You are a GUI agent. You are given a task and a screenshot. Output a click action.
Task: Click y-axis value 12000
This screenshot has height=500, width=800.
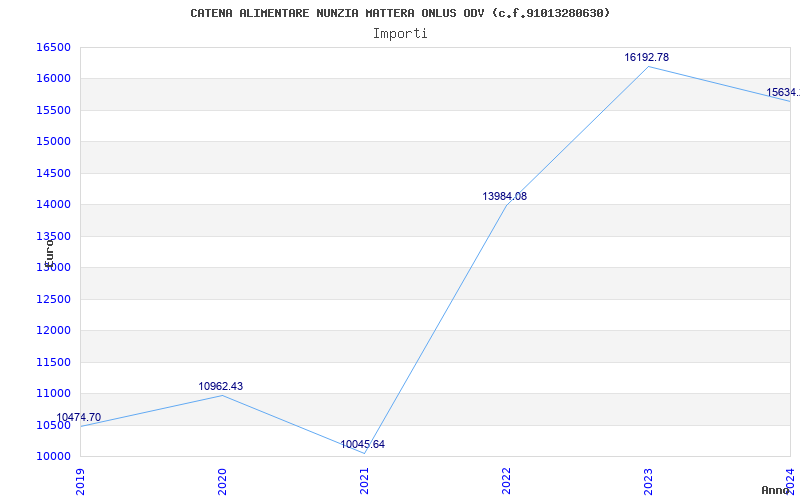(x=53, y=331)
